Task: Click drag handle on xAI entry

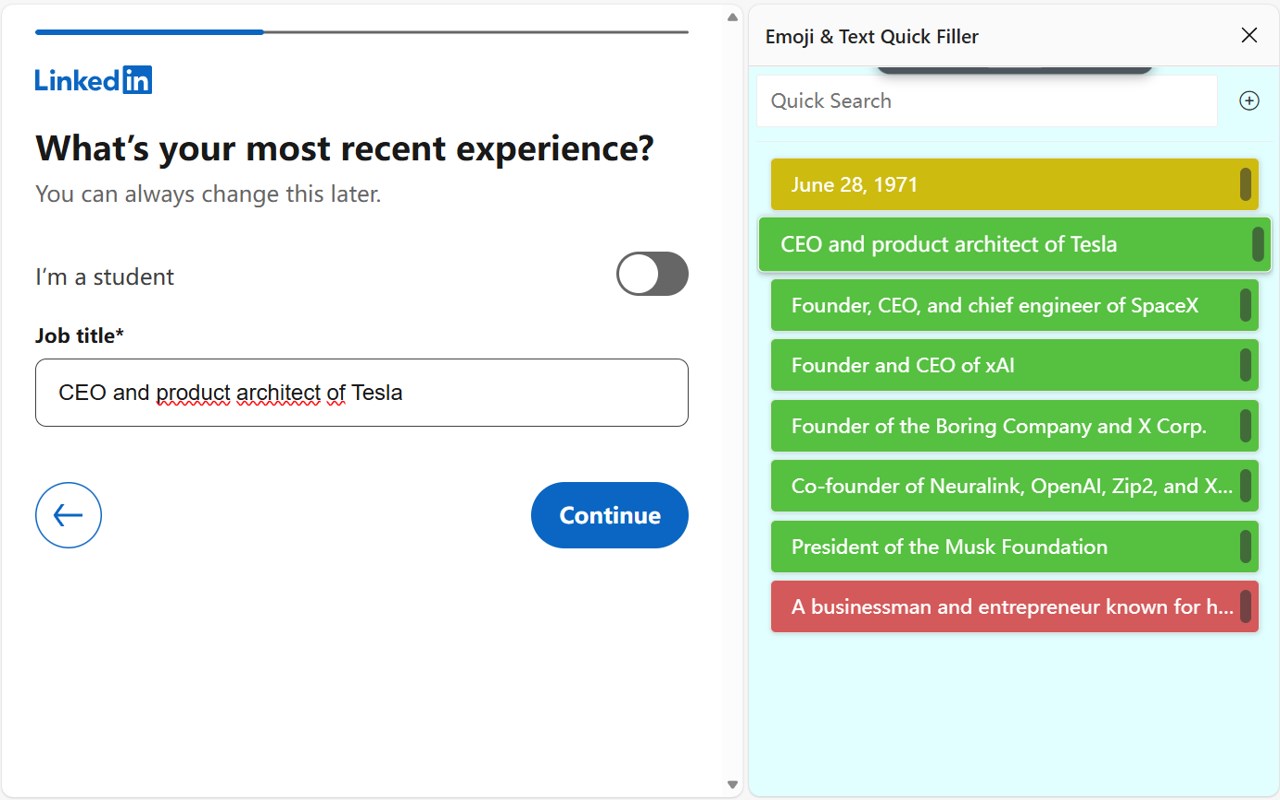Action: (1245, 365)
